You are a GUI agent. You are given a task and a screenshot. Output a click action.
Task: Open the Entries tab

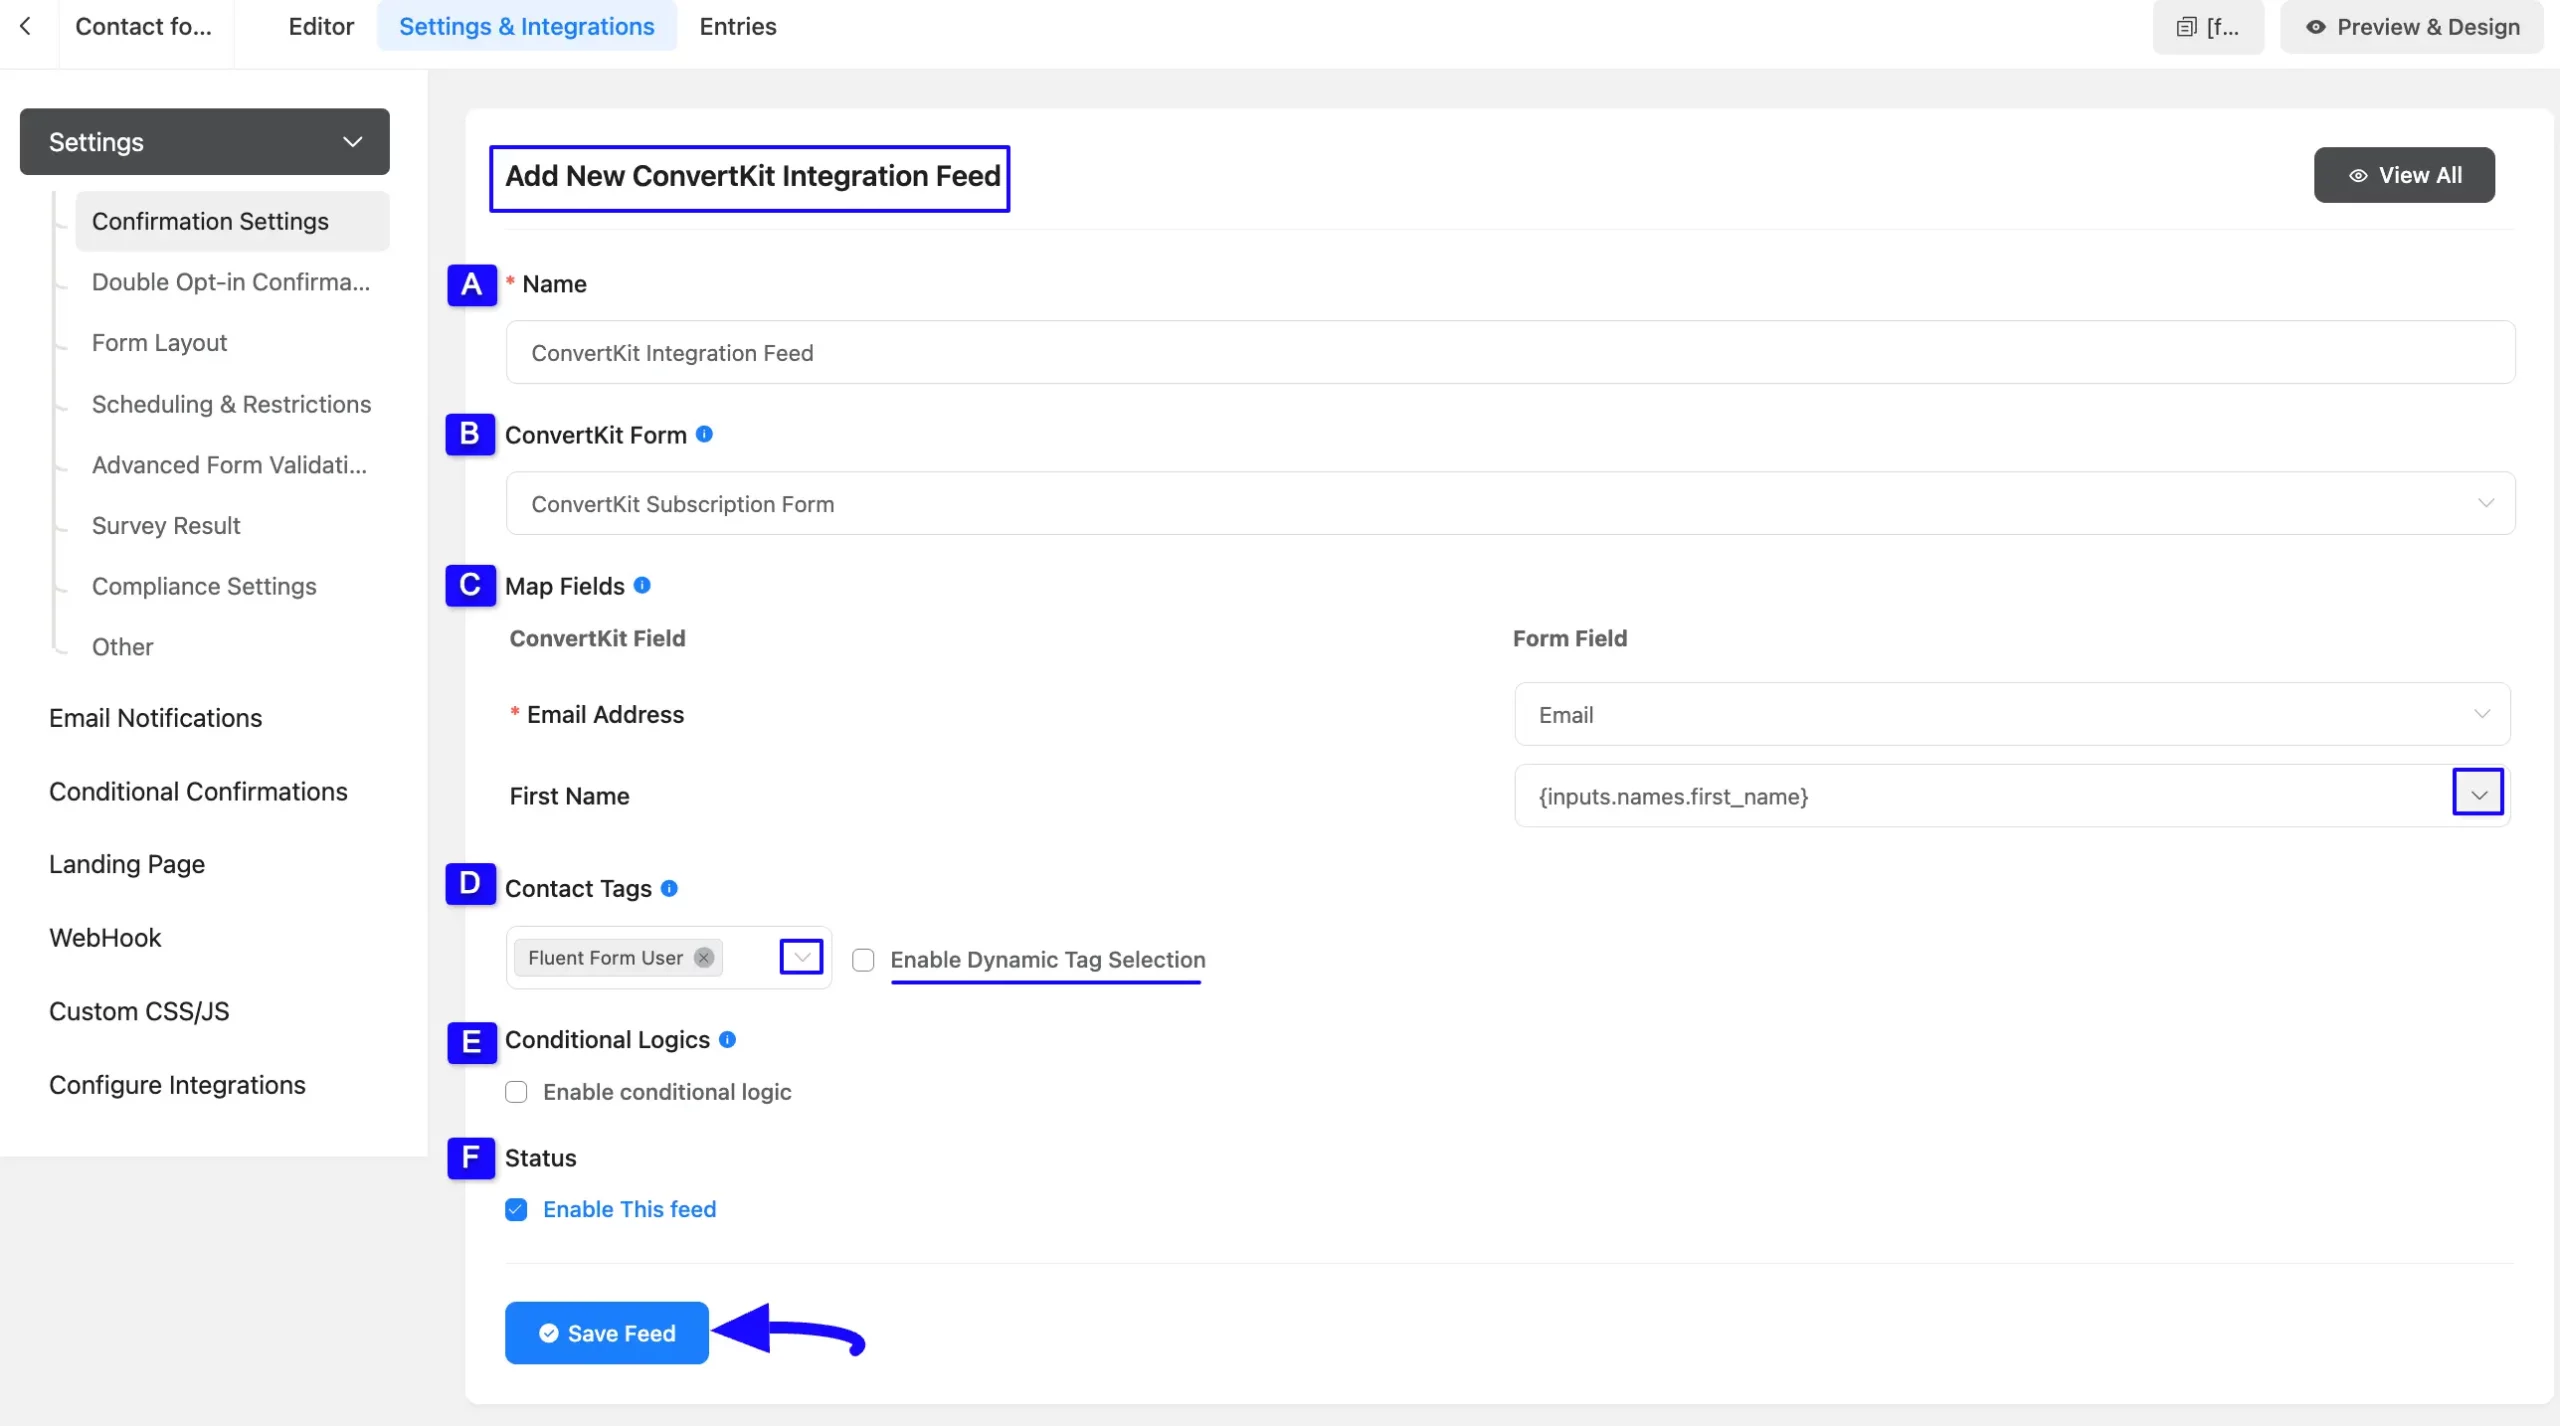coord(738,27)
